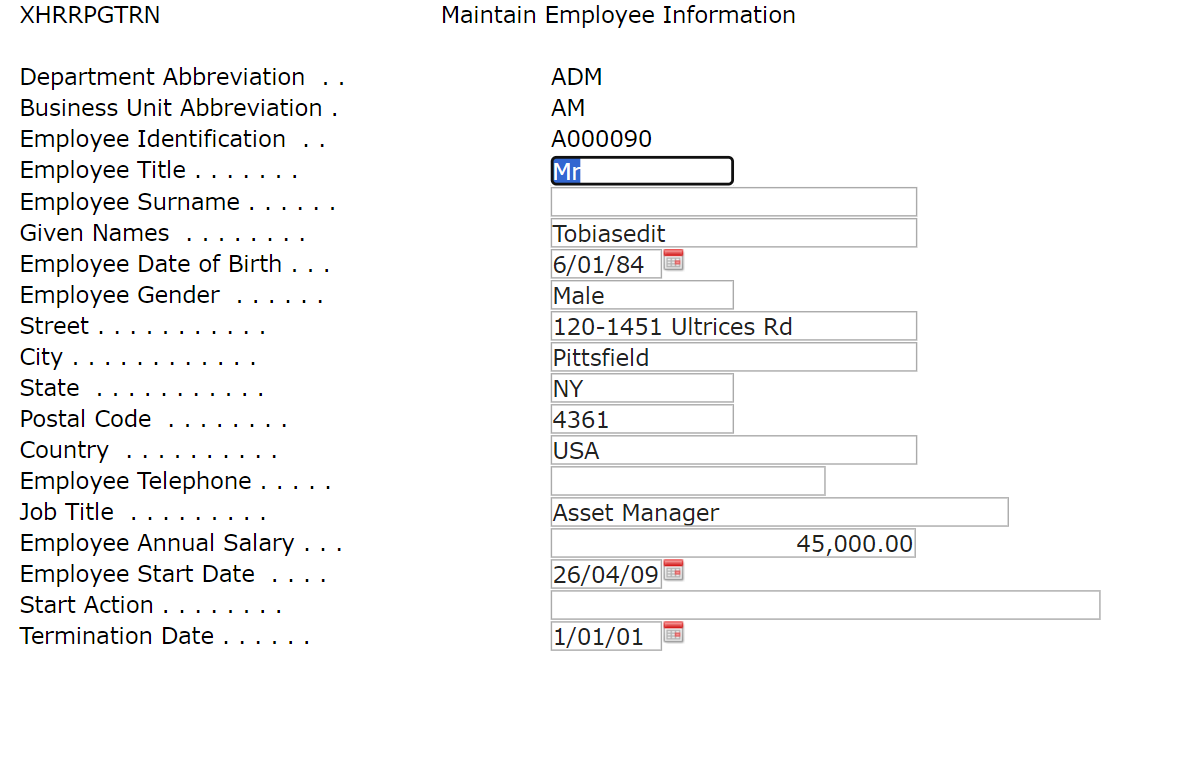Click the Employee Title field
Image resolution: width=1194 pixels, height=764 pixels.
click(x=641, y=171)
